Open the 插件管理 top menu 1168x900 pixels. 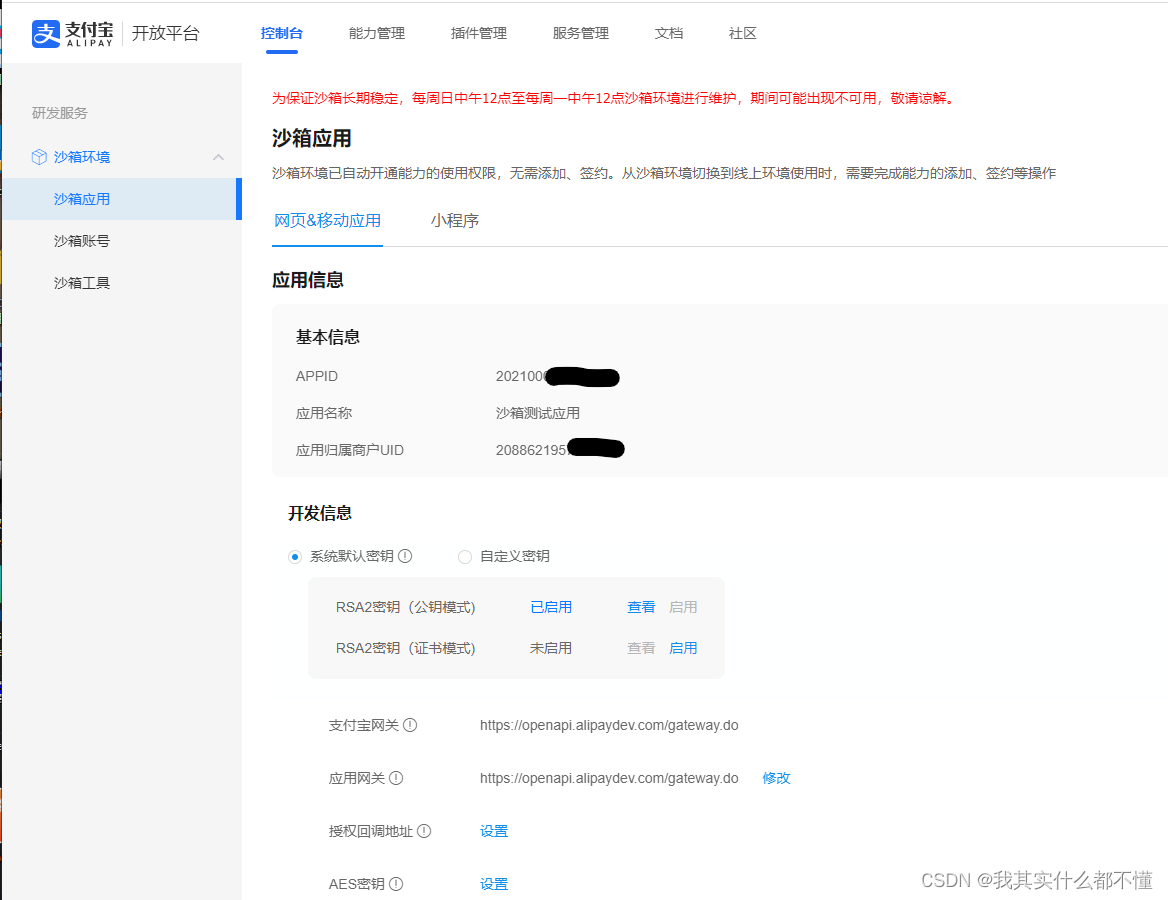pos(479,34)
